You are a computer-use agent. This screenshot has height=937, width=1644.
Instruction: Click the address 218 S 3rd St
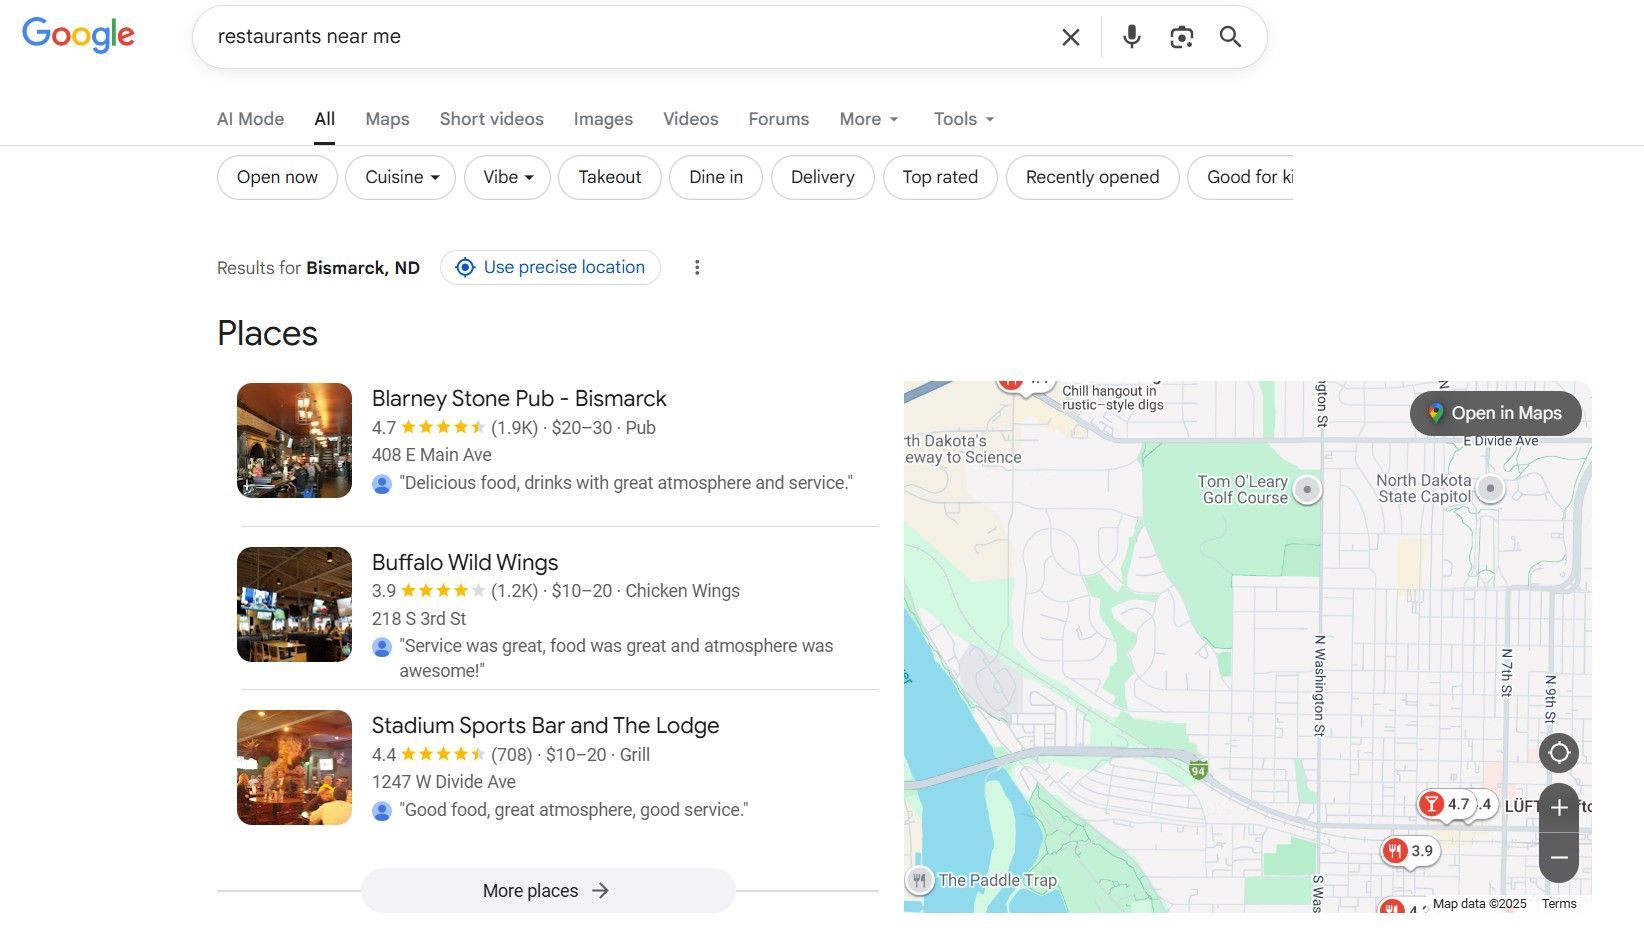[x=419, y=619]
